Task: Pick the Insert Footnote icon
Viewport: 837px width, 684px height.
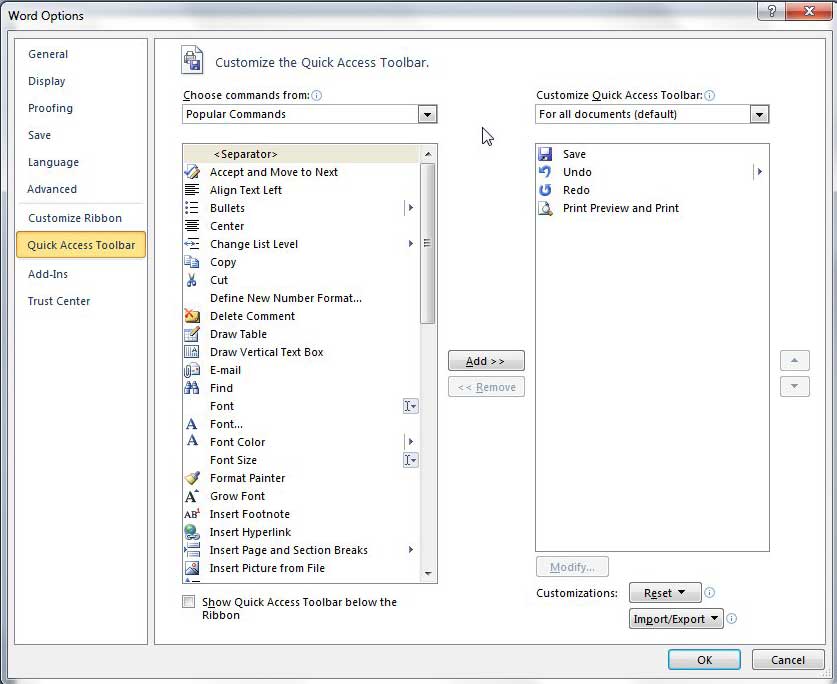Action: click(192, 514)
